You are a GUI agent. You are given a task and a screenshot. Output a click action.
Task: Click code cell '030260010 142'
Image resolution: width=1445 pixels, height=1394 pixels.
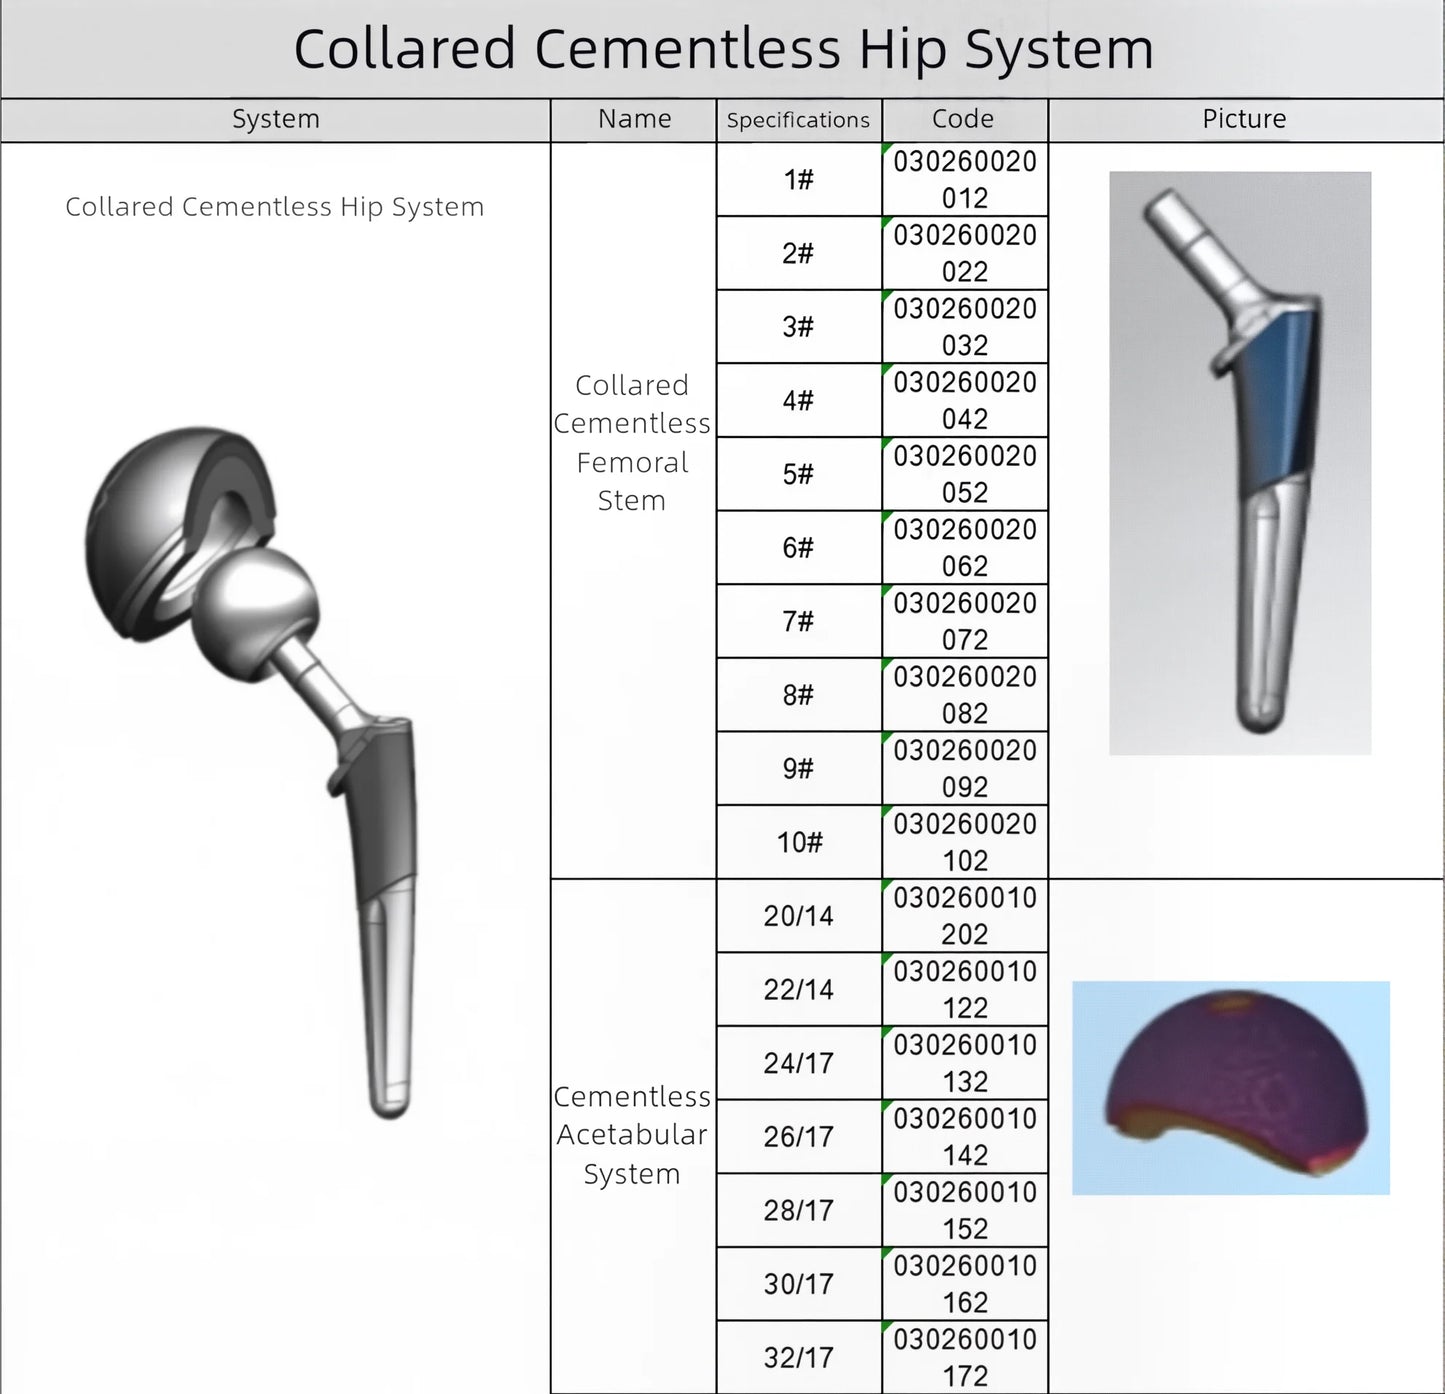click(x=965, y=1137)
